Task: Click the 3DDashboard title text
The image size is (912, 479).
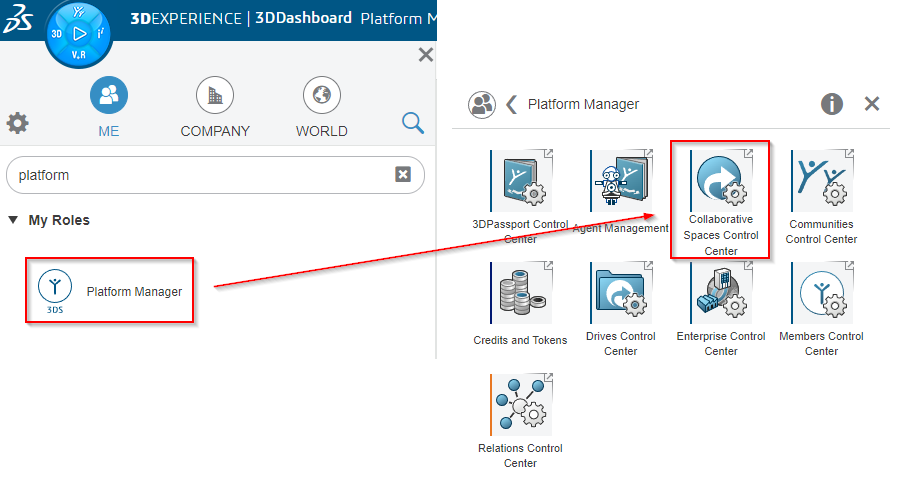Action: click(x=304, y=18)
